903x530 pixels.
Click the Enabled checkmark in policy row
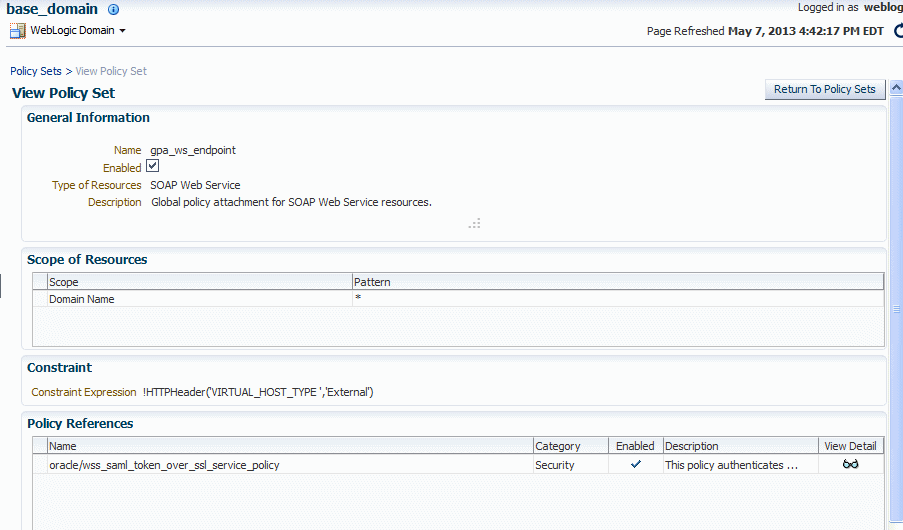pyautogui.click(x=636, y=464)
